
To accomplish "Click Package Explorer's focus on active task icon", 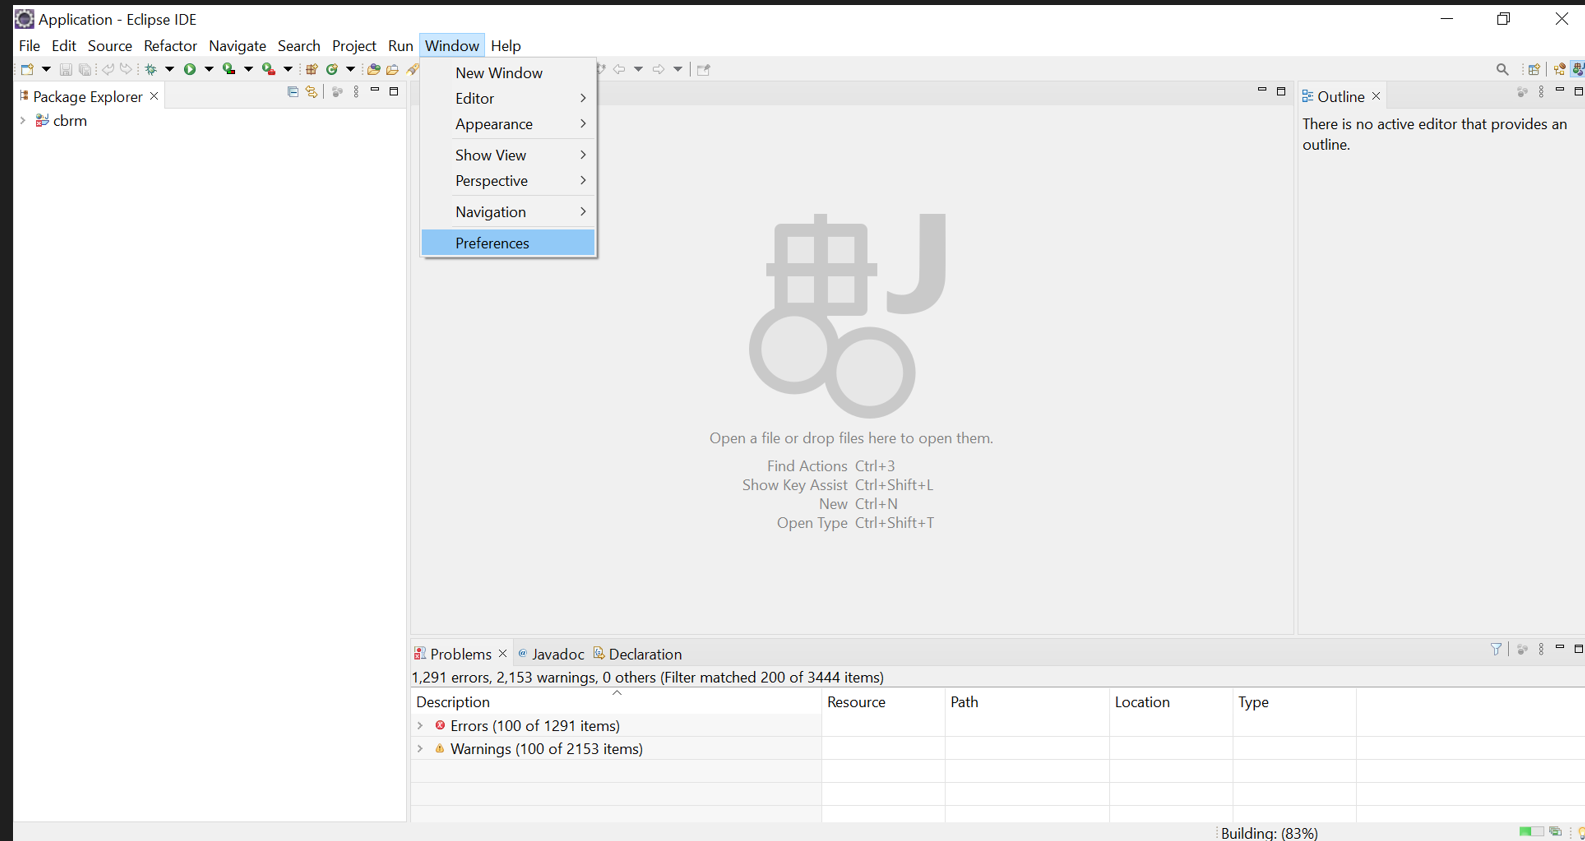I will tap(337, 92).
